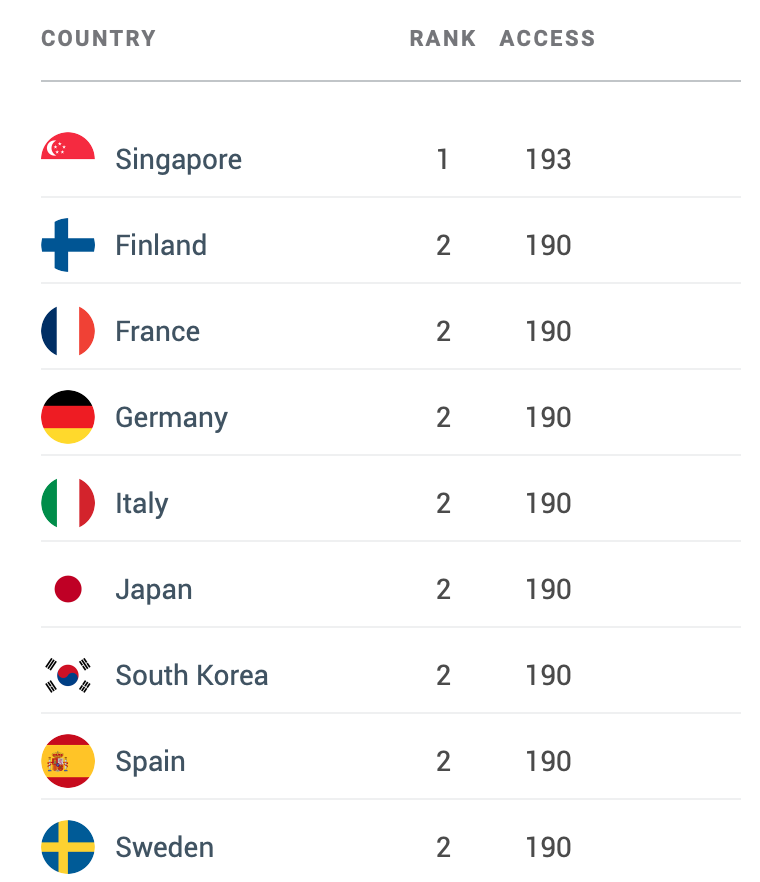Select the Spain country name
The width and height of the screenshot is (760, 882).
click(150, 762)
